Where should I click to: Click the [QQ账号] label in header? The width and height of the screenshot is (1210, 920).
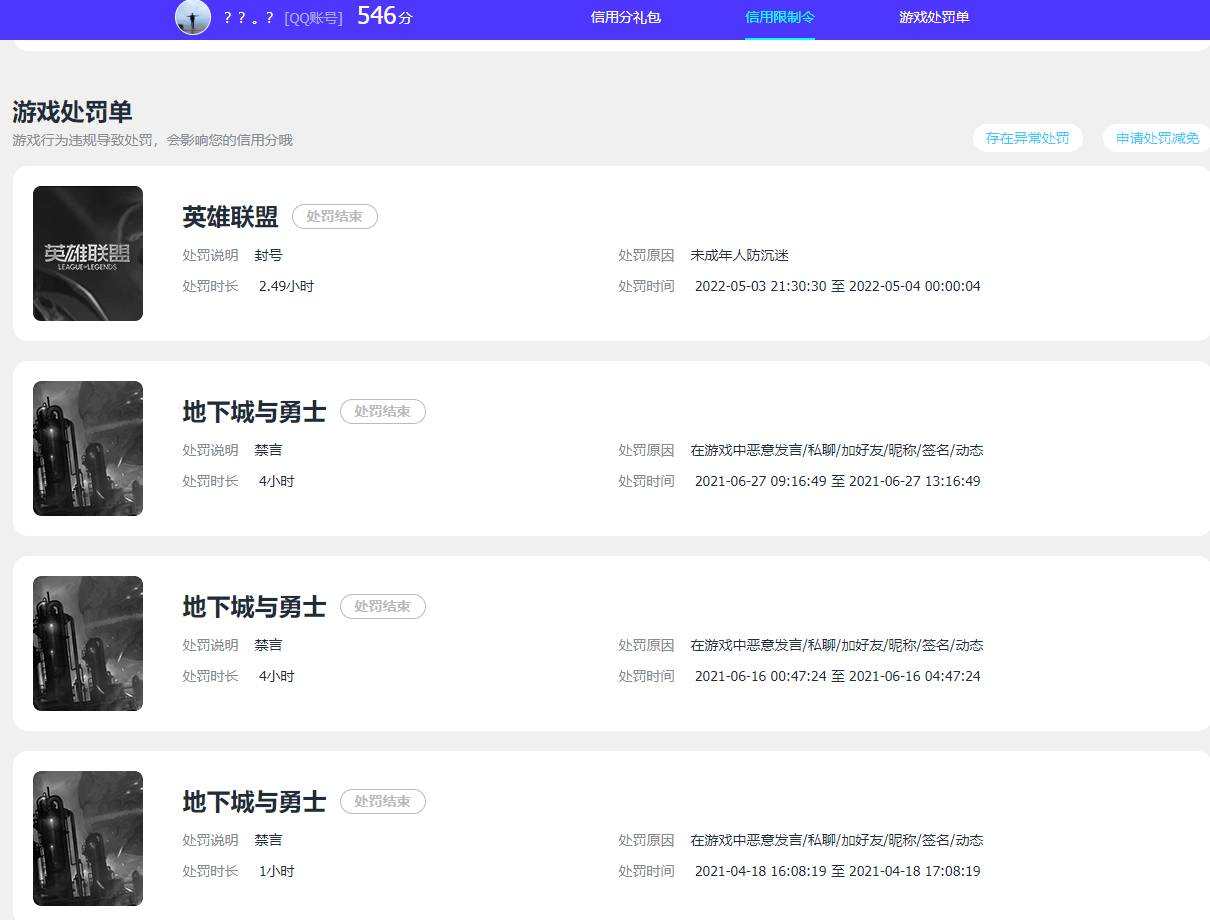pos(313,18)
